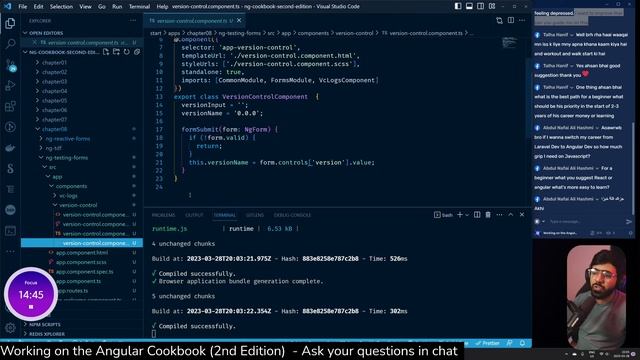640x360 pixels.
Task: Open the Docker whale view in activity bar
Action: tap(10, 148)
